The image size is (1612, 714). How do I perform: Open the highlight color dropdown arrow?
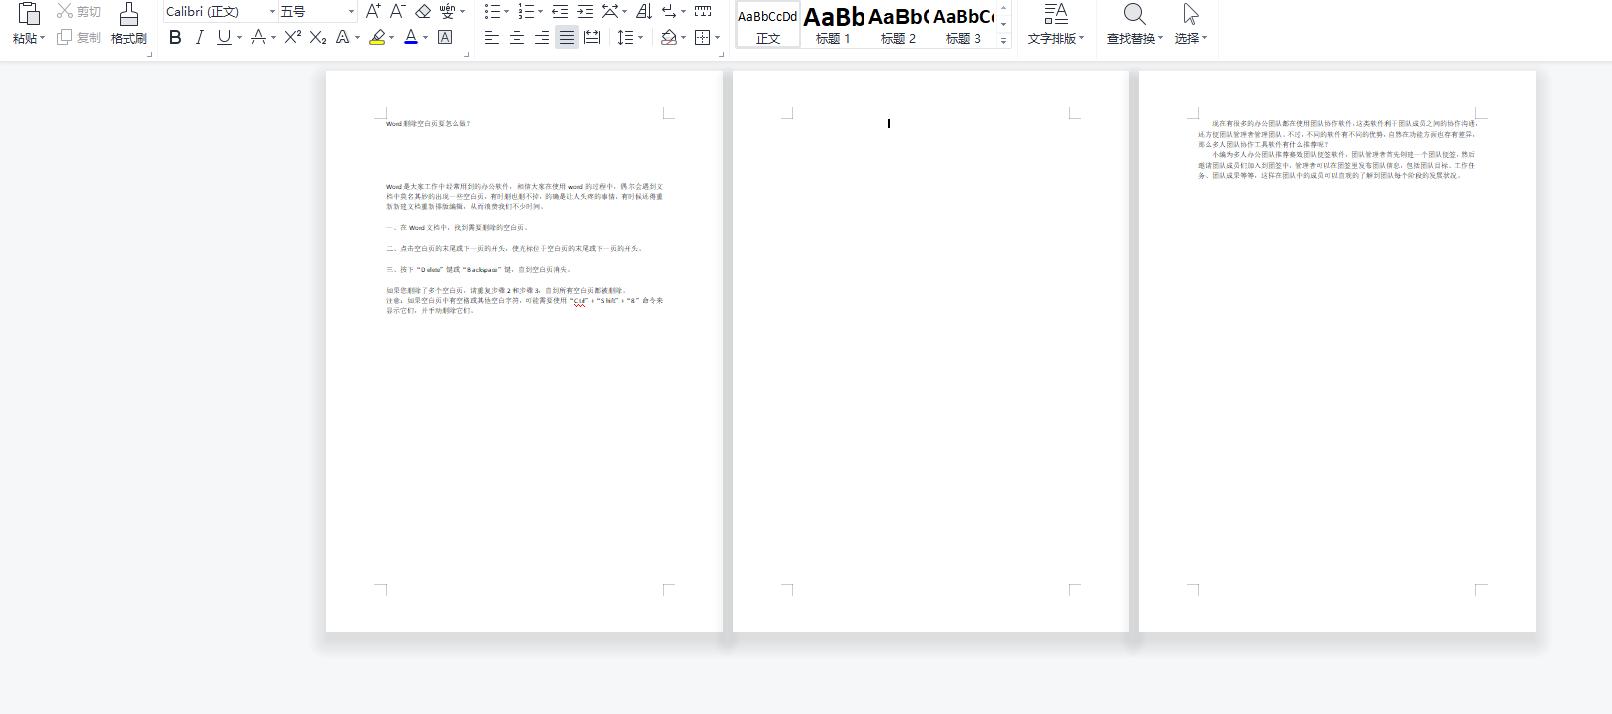[391, 38]
